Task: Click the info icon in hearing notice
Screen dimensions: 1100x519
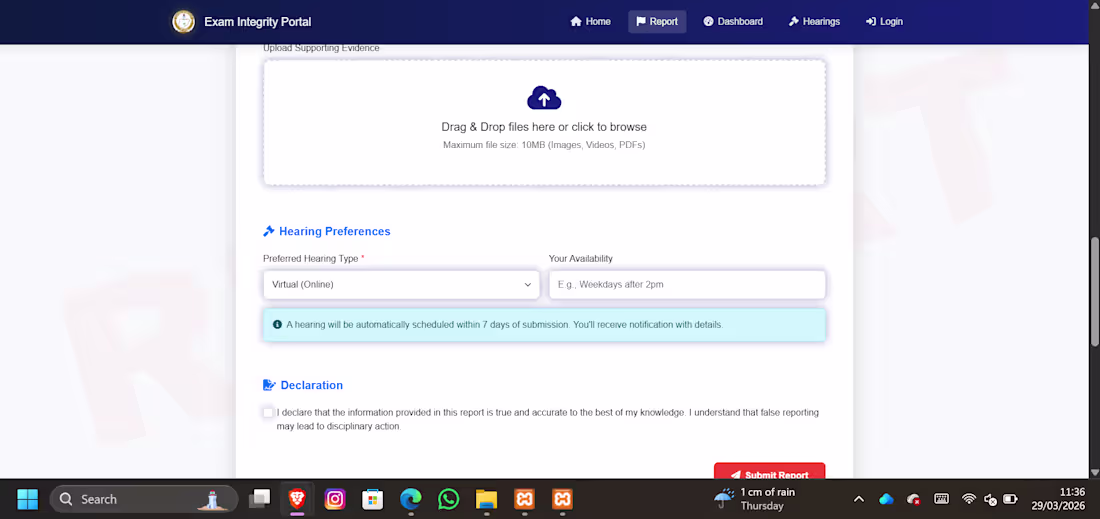Action: [x=278, y=325]
